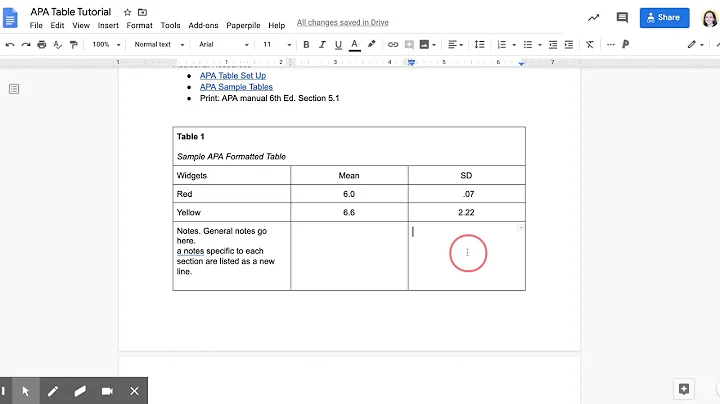Open the Normal text style dropdown
This screenshot has height=404, width=720.
159,45
